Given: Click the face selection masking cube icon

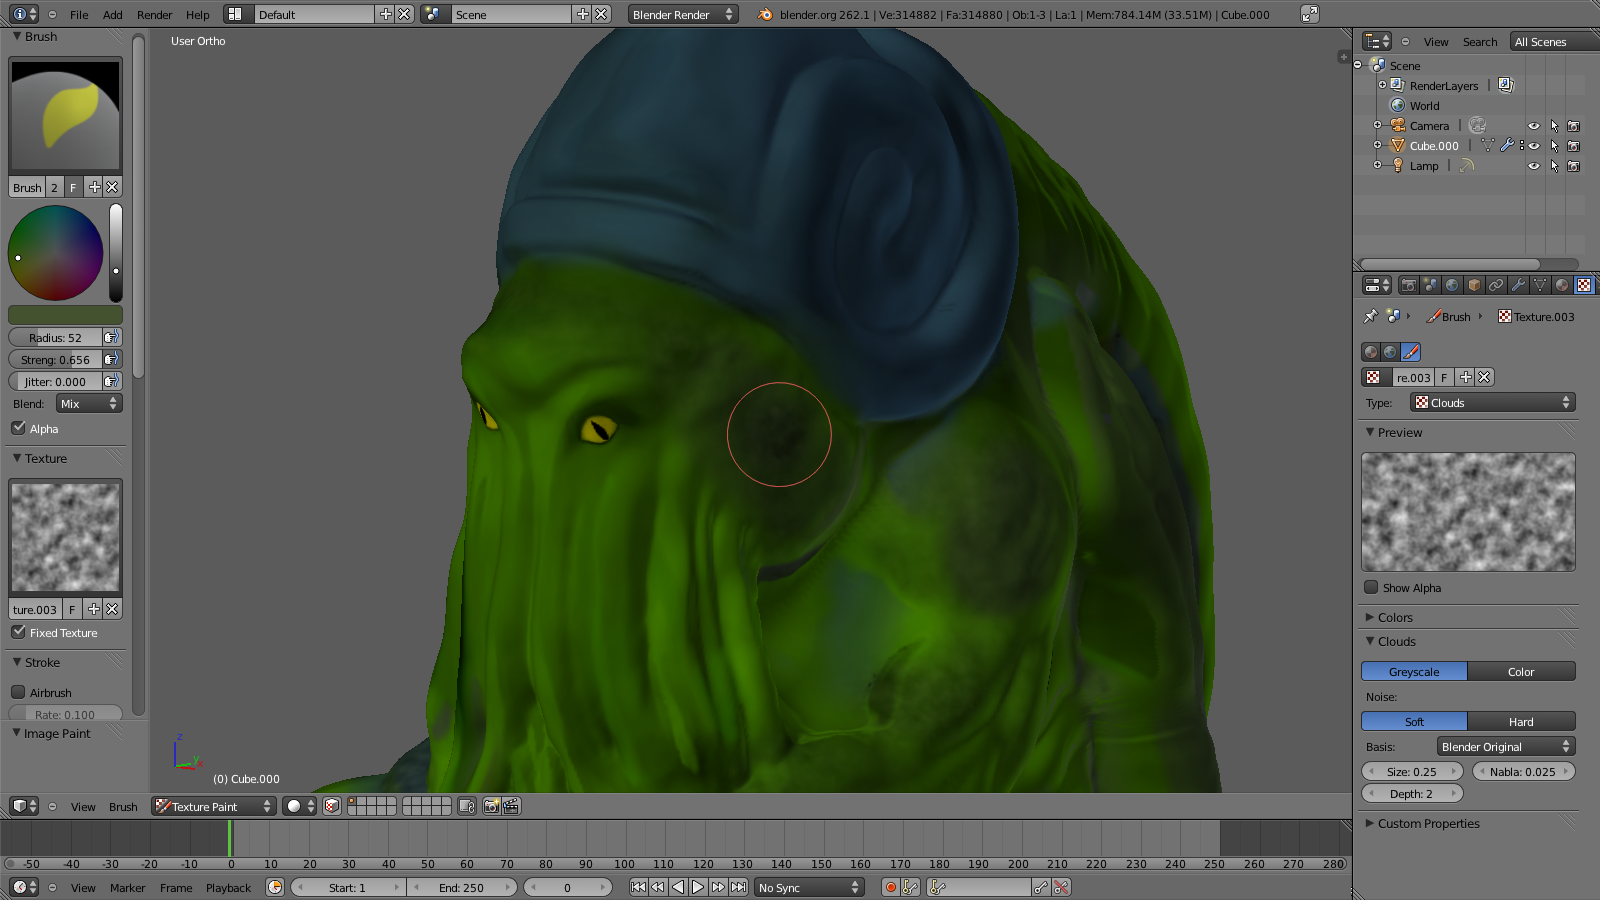Looking at the screenshot, I should pos(332,806).
